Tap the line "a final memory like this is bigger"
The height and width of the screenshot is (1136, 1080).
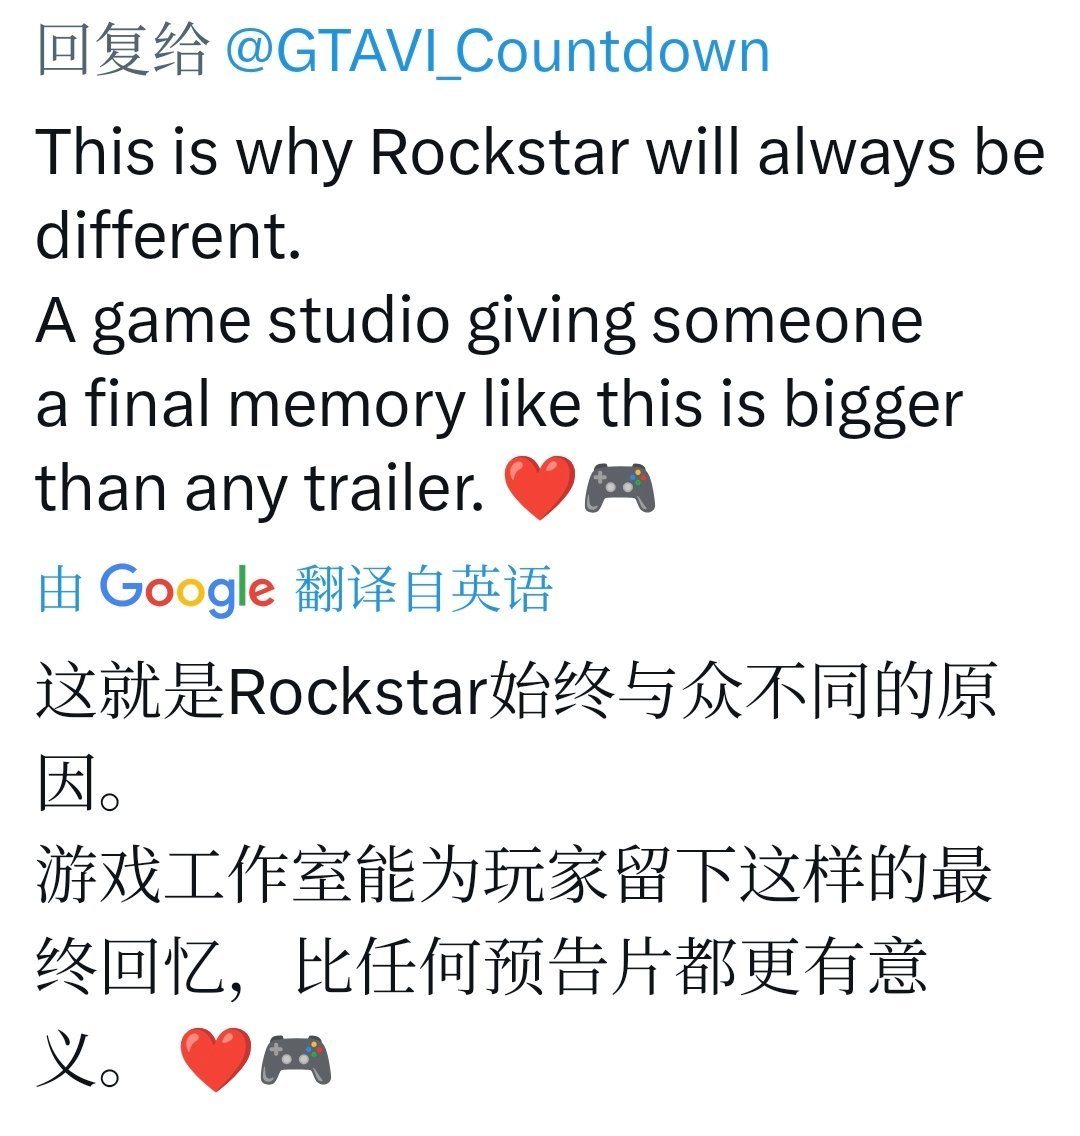click(499, 406)
